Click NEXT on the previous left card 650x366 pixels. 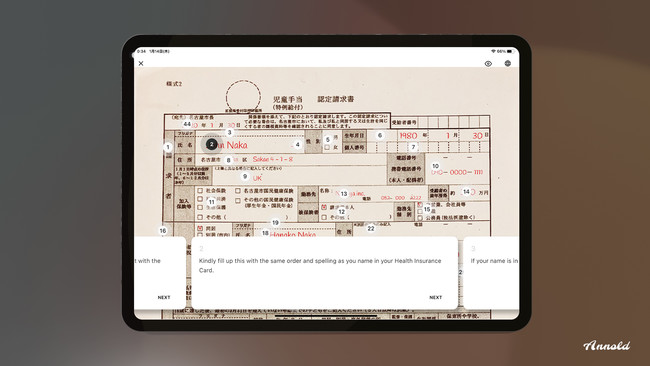click(x=164, y=297)
